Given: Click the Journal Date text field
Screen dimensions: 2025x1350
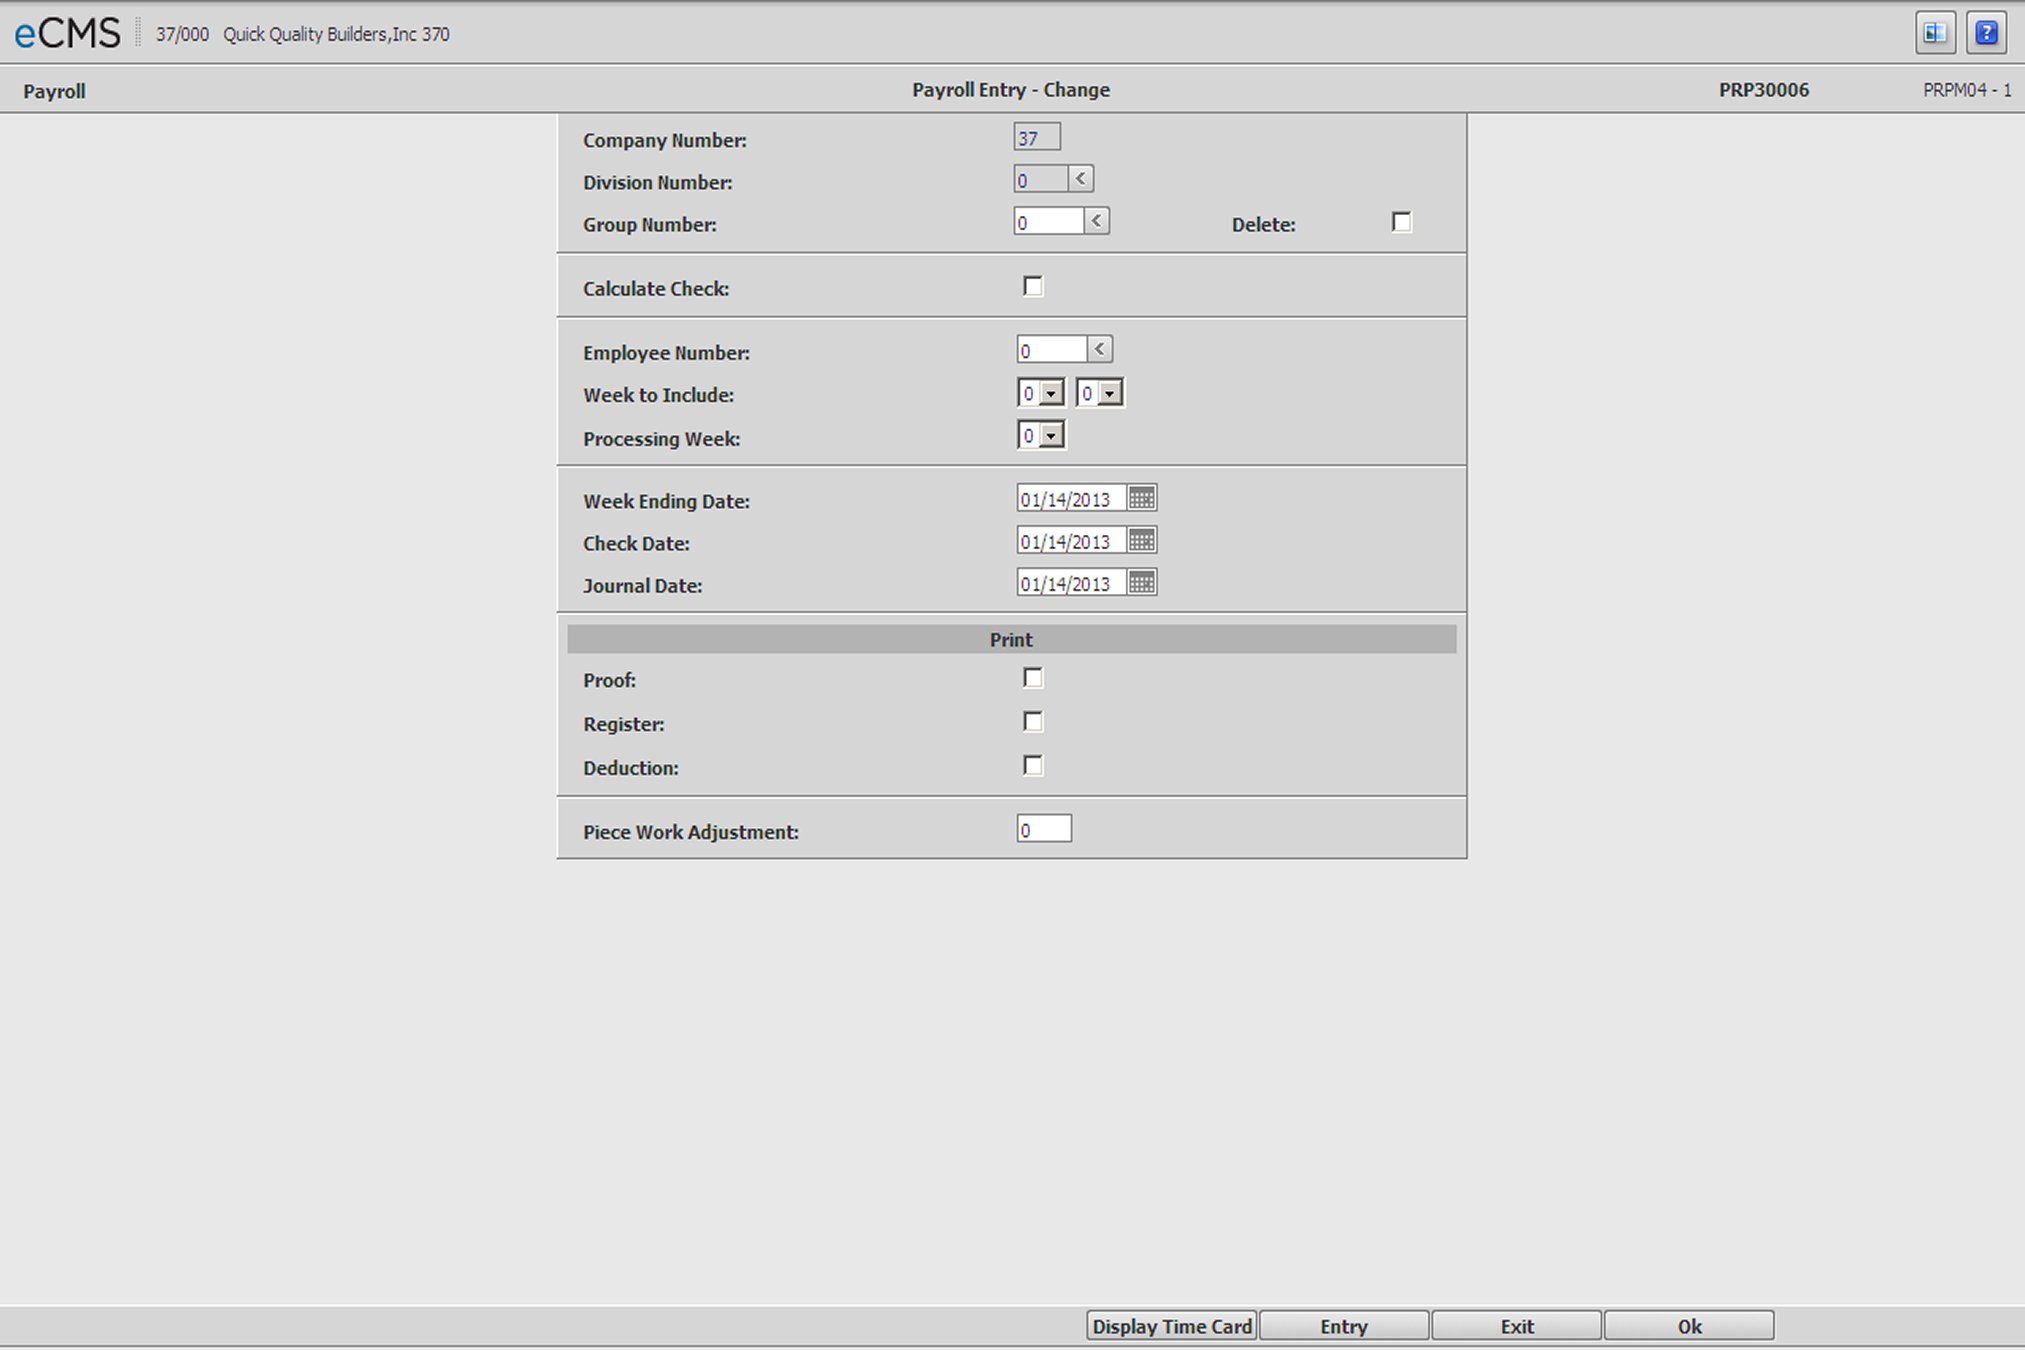Looking at the screenshot, I should 1071,582.
